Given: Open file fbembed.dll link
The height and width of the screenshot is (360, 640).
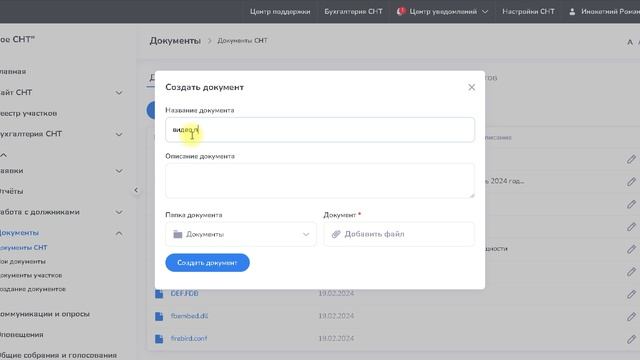Looking at the screenshot, I should [x=189, y=316].
